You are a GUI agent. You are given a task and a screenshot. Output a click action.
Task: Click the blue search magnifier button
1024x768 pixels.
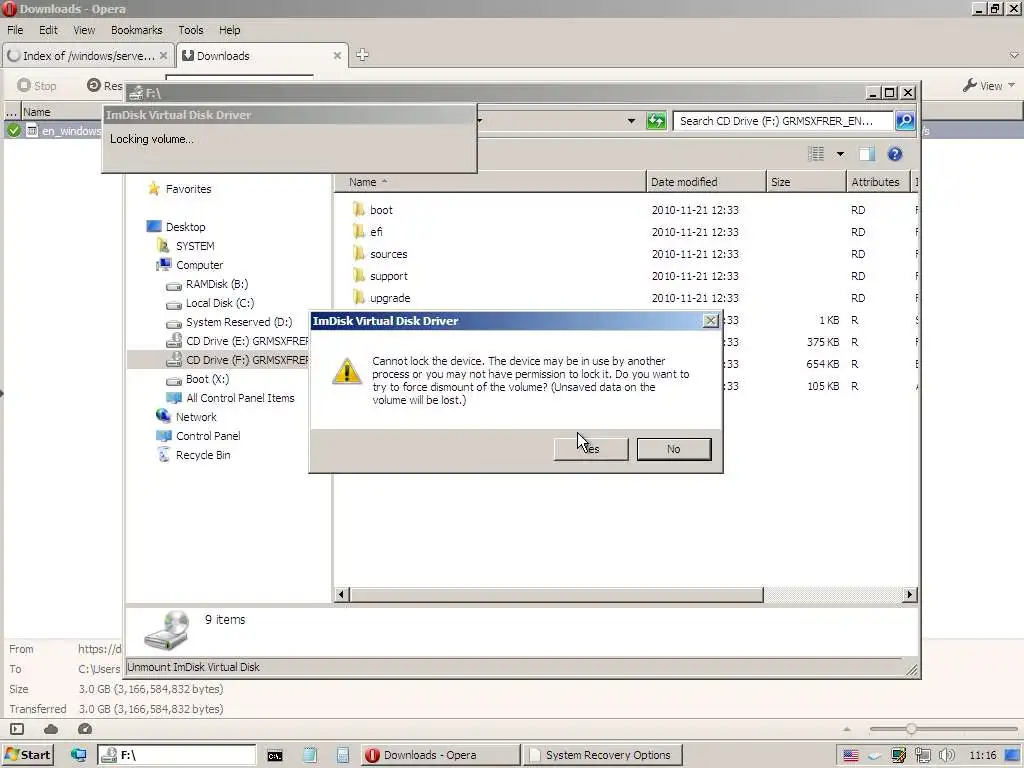(905, 121)
